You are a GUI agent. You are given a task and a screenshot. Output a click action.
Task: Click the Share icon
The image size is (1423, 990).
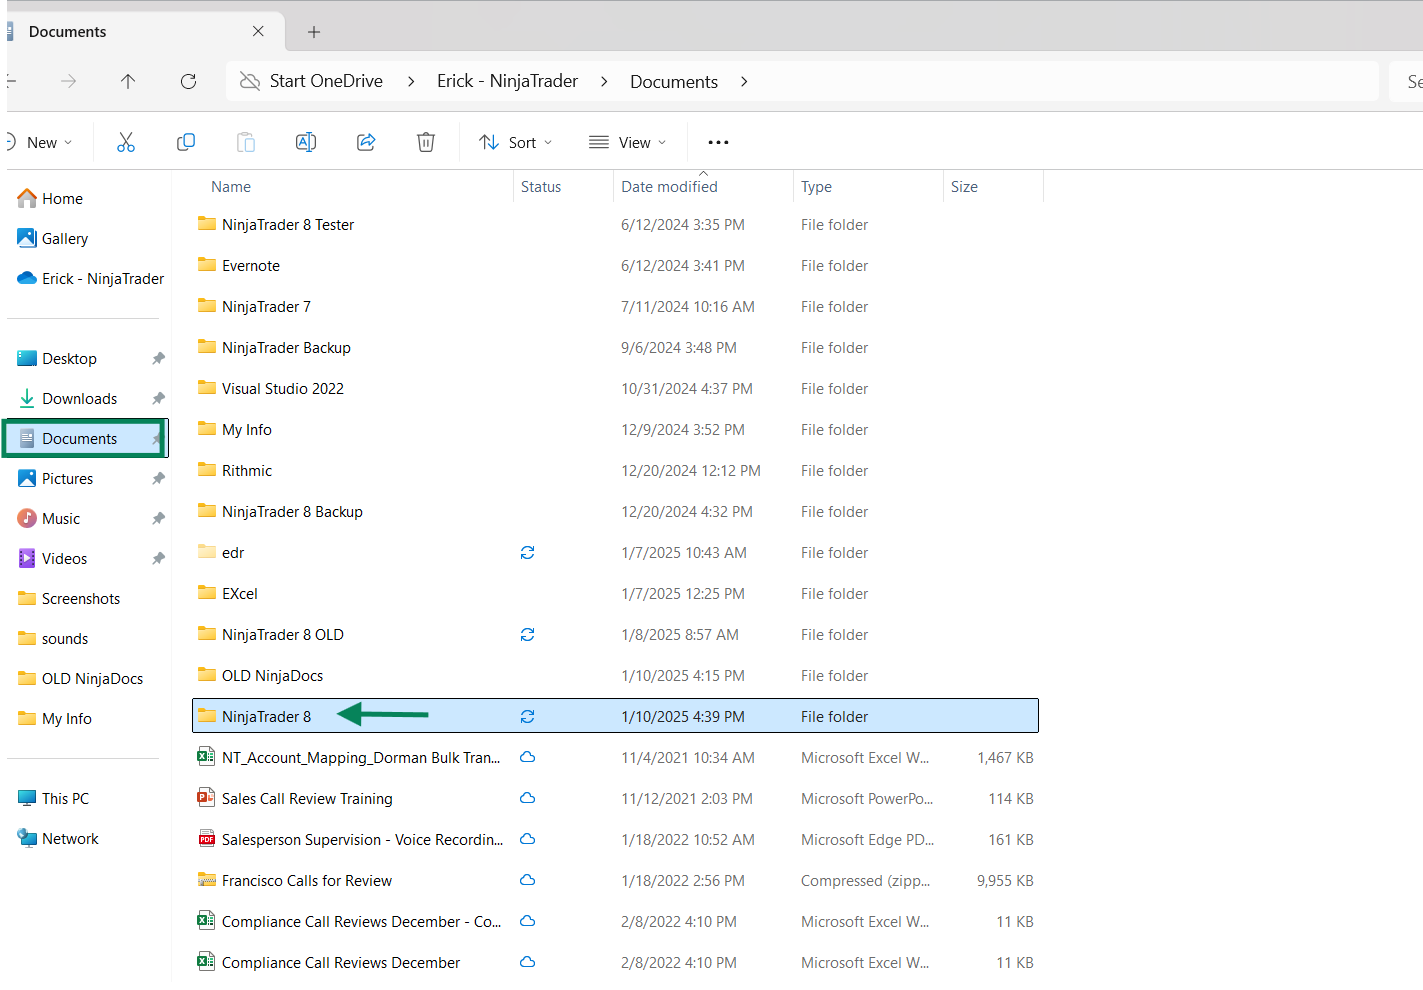tap(366, 142)
